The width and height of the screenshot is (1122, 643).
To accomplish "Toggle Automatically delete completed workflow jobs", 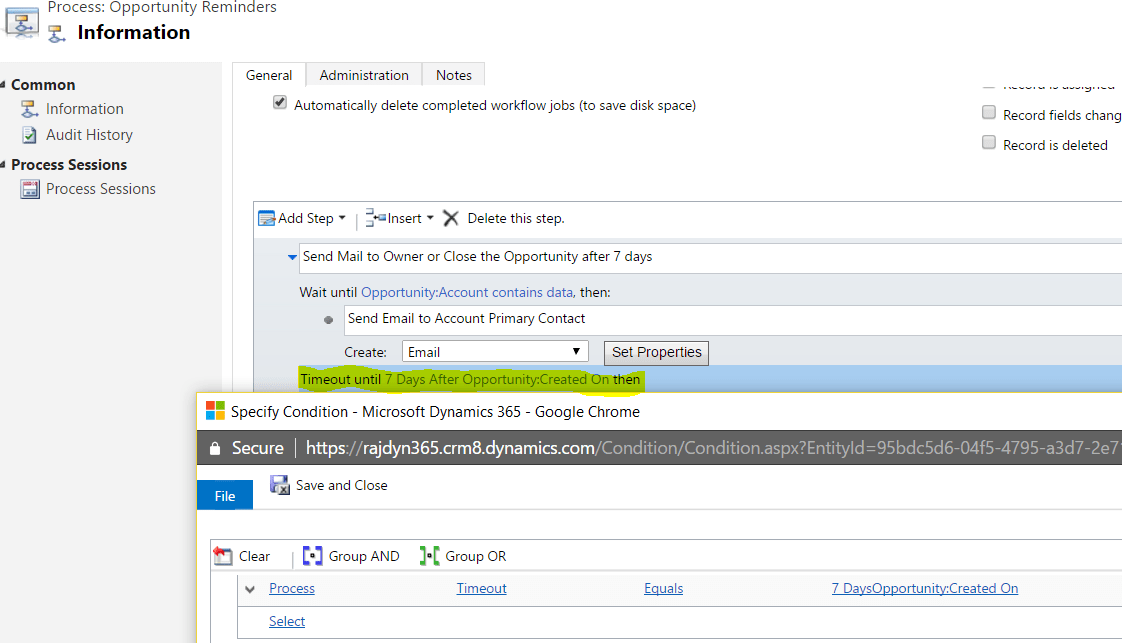I will [x=280, y=103].
